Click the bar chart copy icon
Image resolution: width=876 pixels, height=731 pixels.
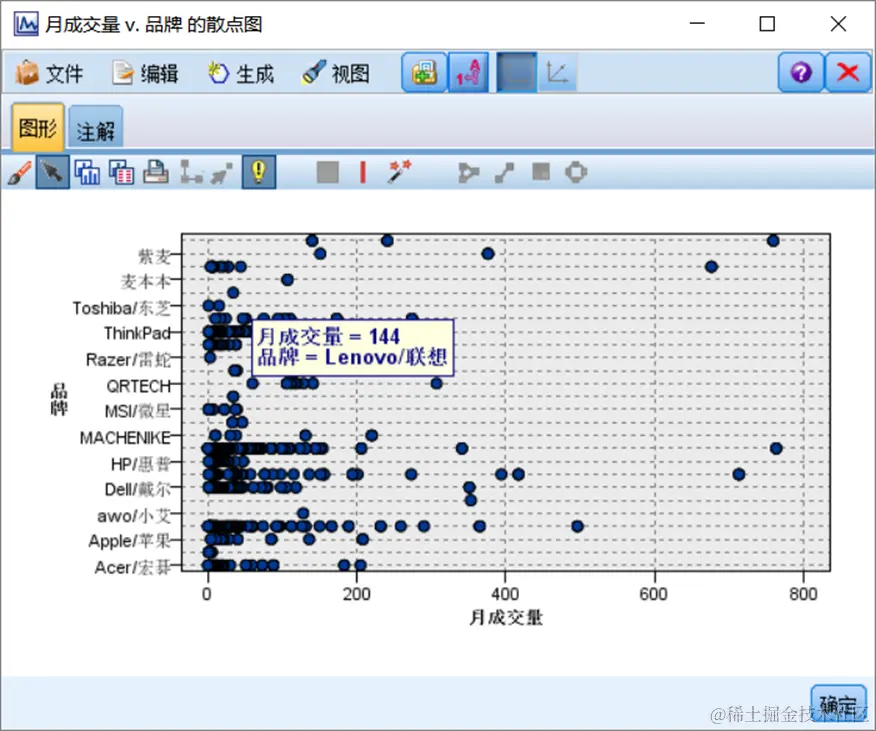87,173
